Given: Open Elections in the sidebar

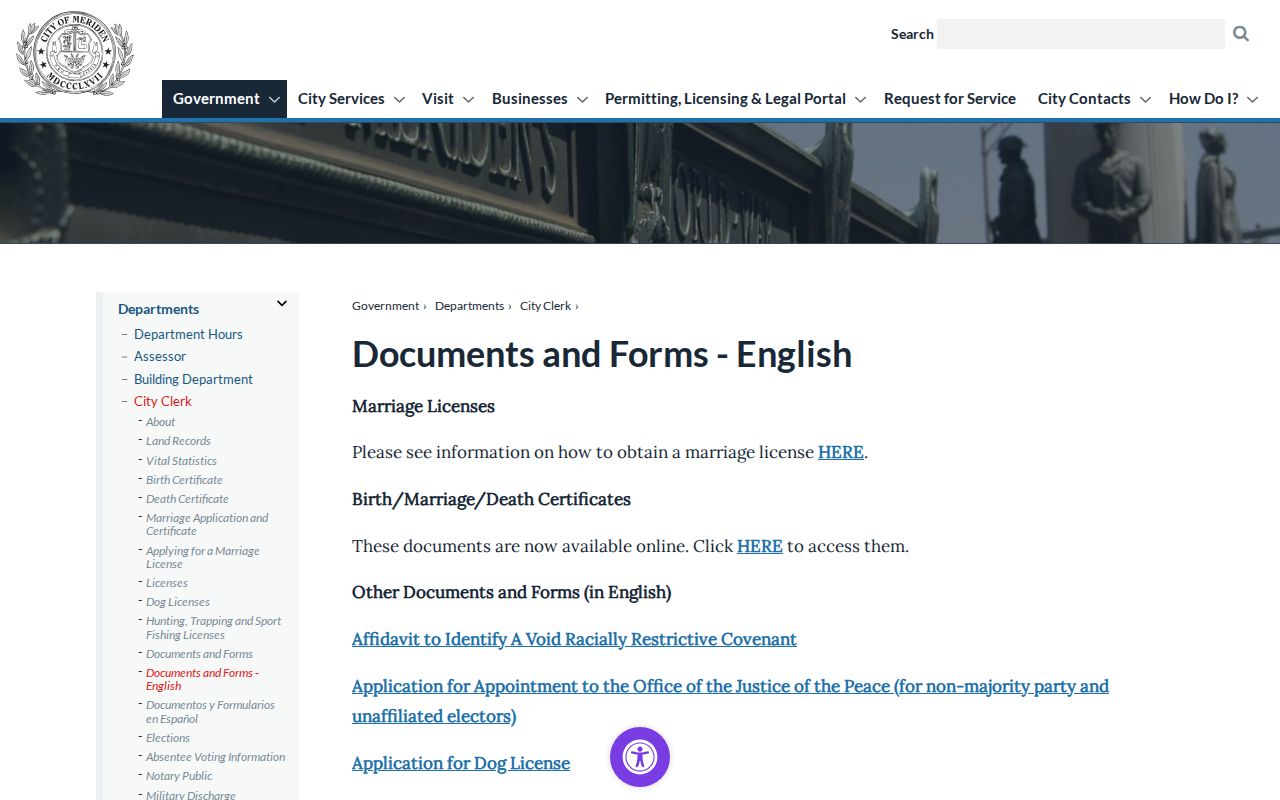Looking at the screenshot, I should pos(167,738).
